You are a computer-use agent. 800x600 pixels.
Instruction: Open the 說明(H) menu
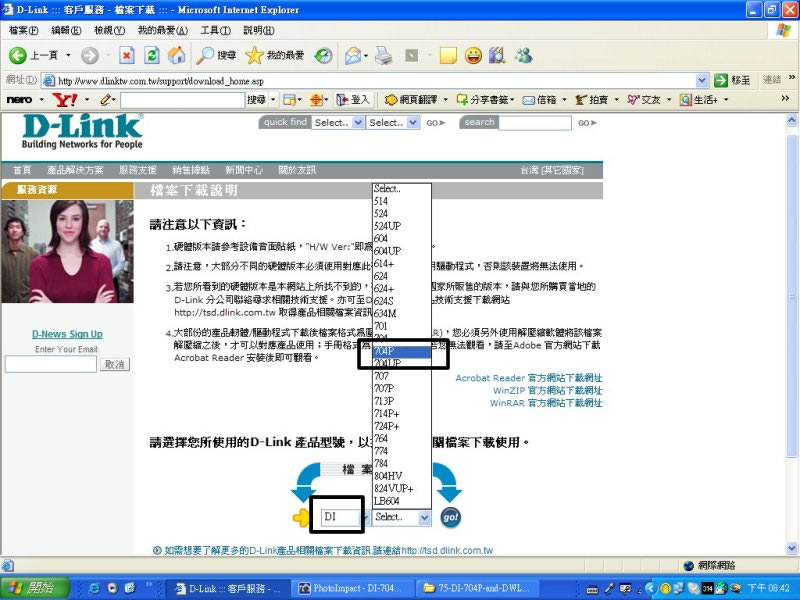tap(259, 31)
